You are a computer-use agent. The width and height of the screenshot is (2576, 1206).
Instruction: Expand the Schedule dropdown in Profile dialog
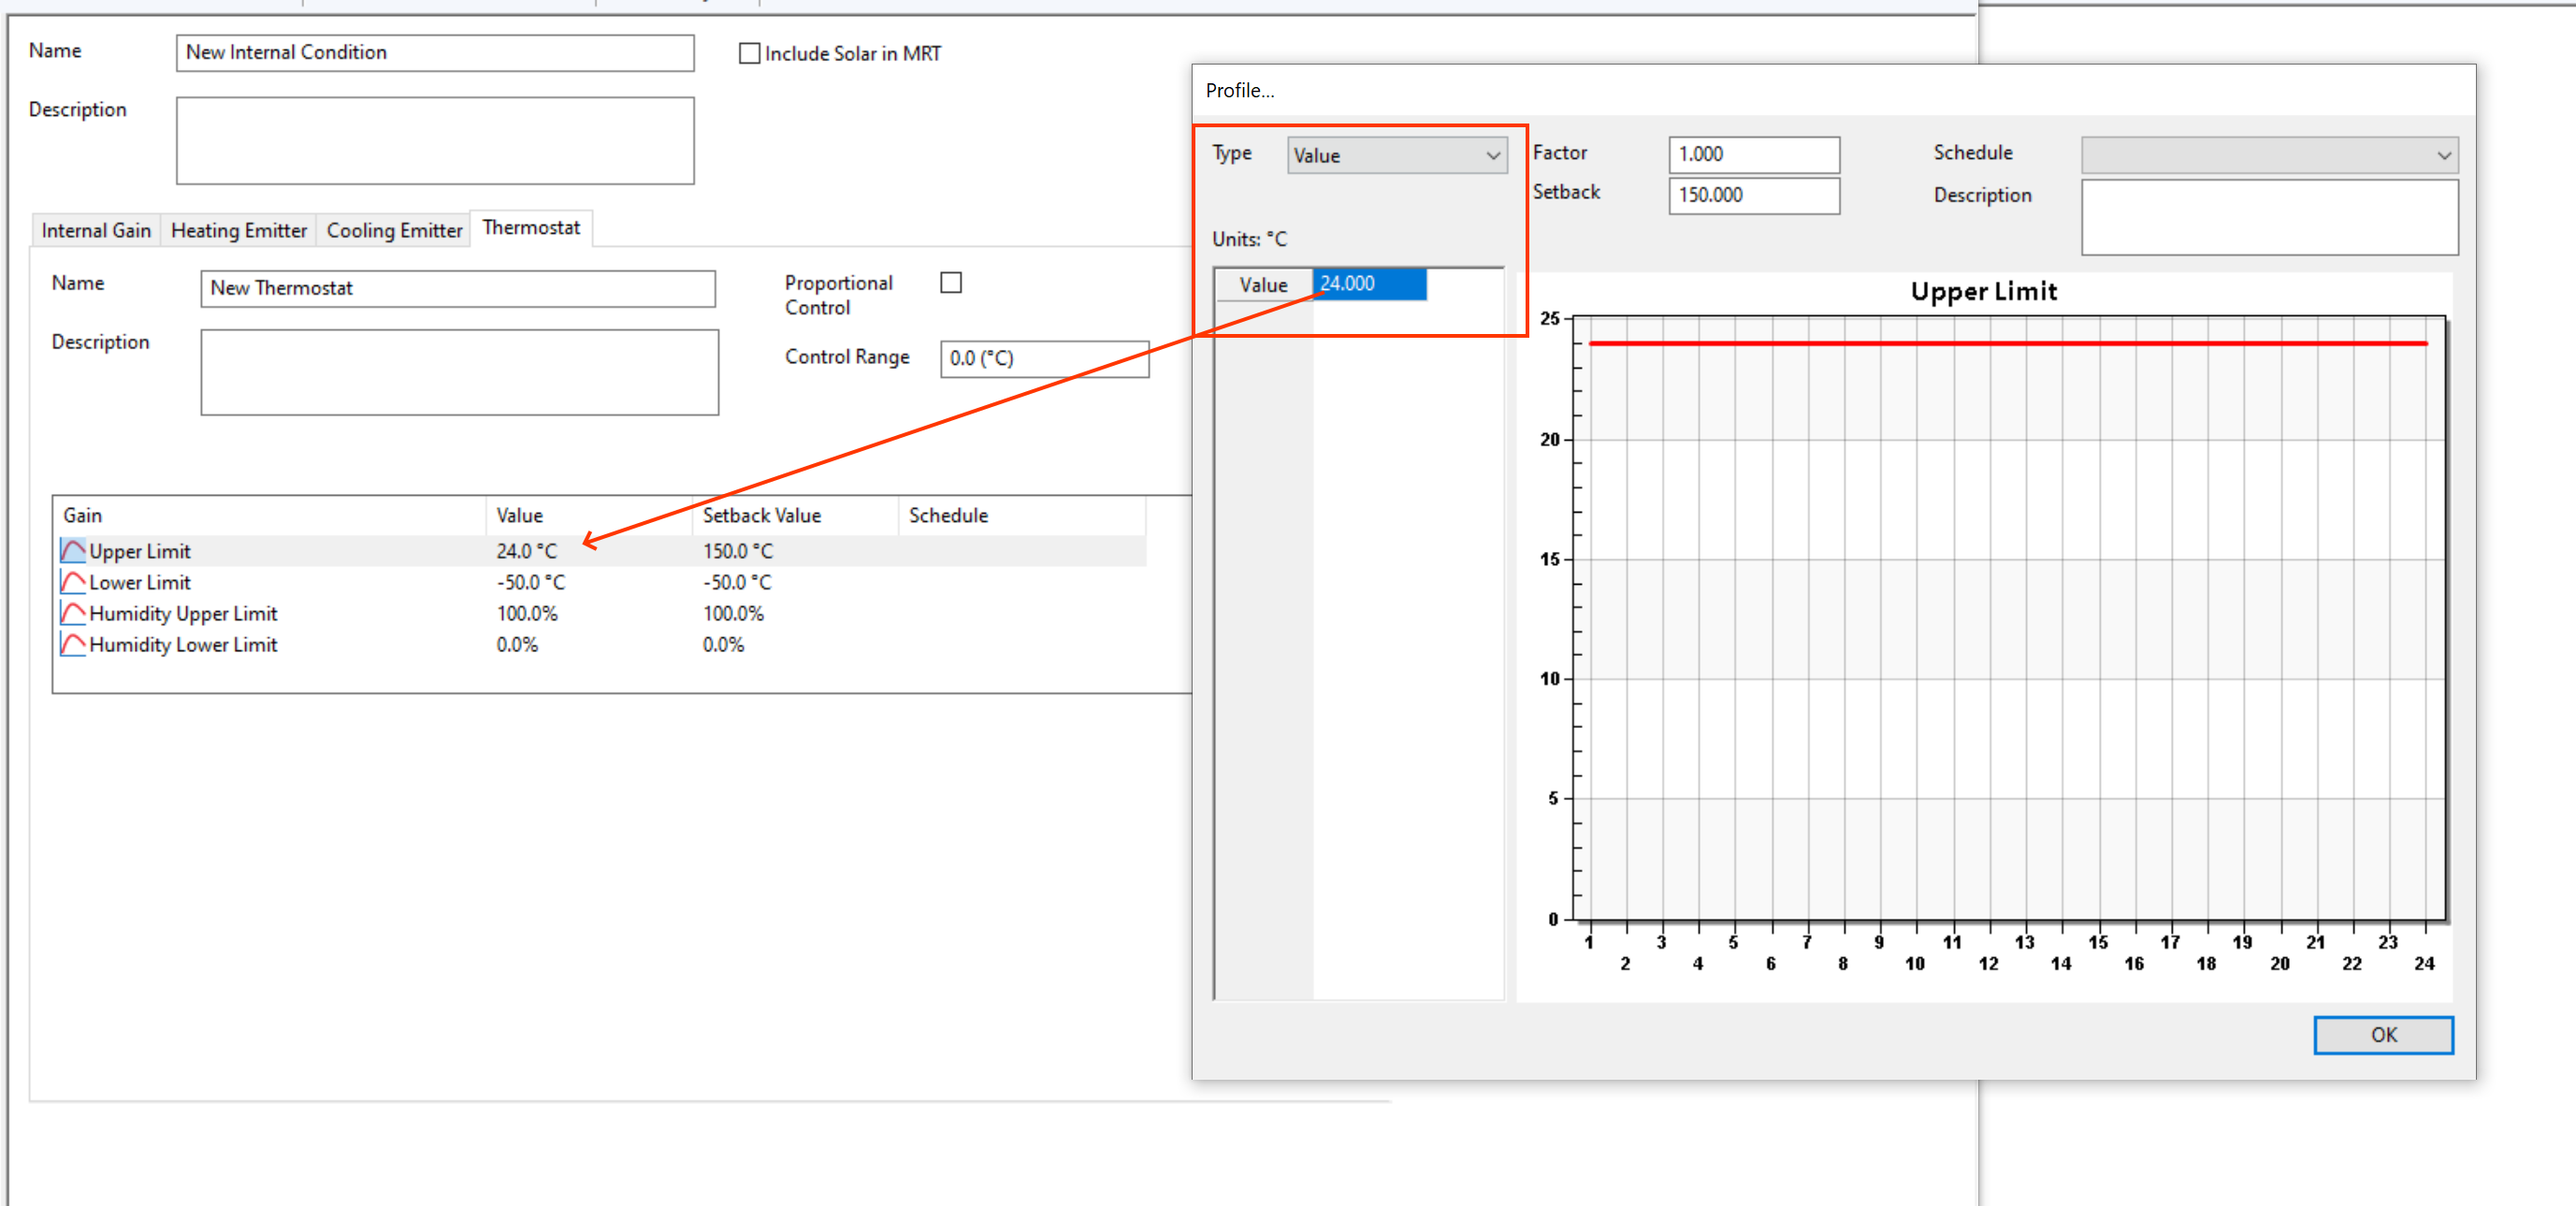[x=2269, y=155]
